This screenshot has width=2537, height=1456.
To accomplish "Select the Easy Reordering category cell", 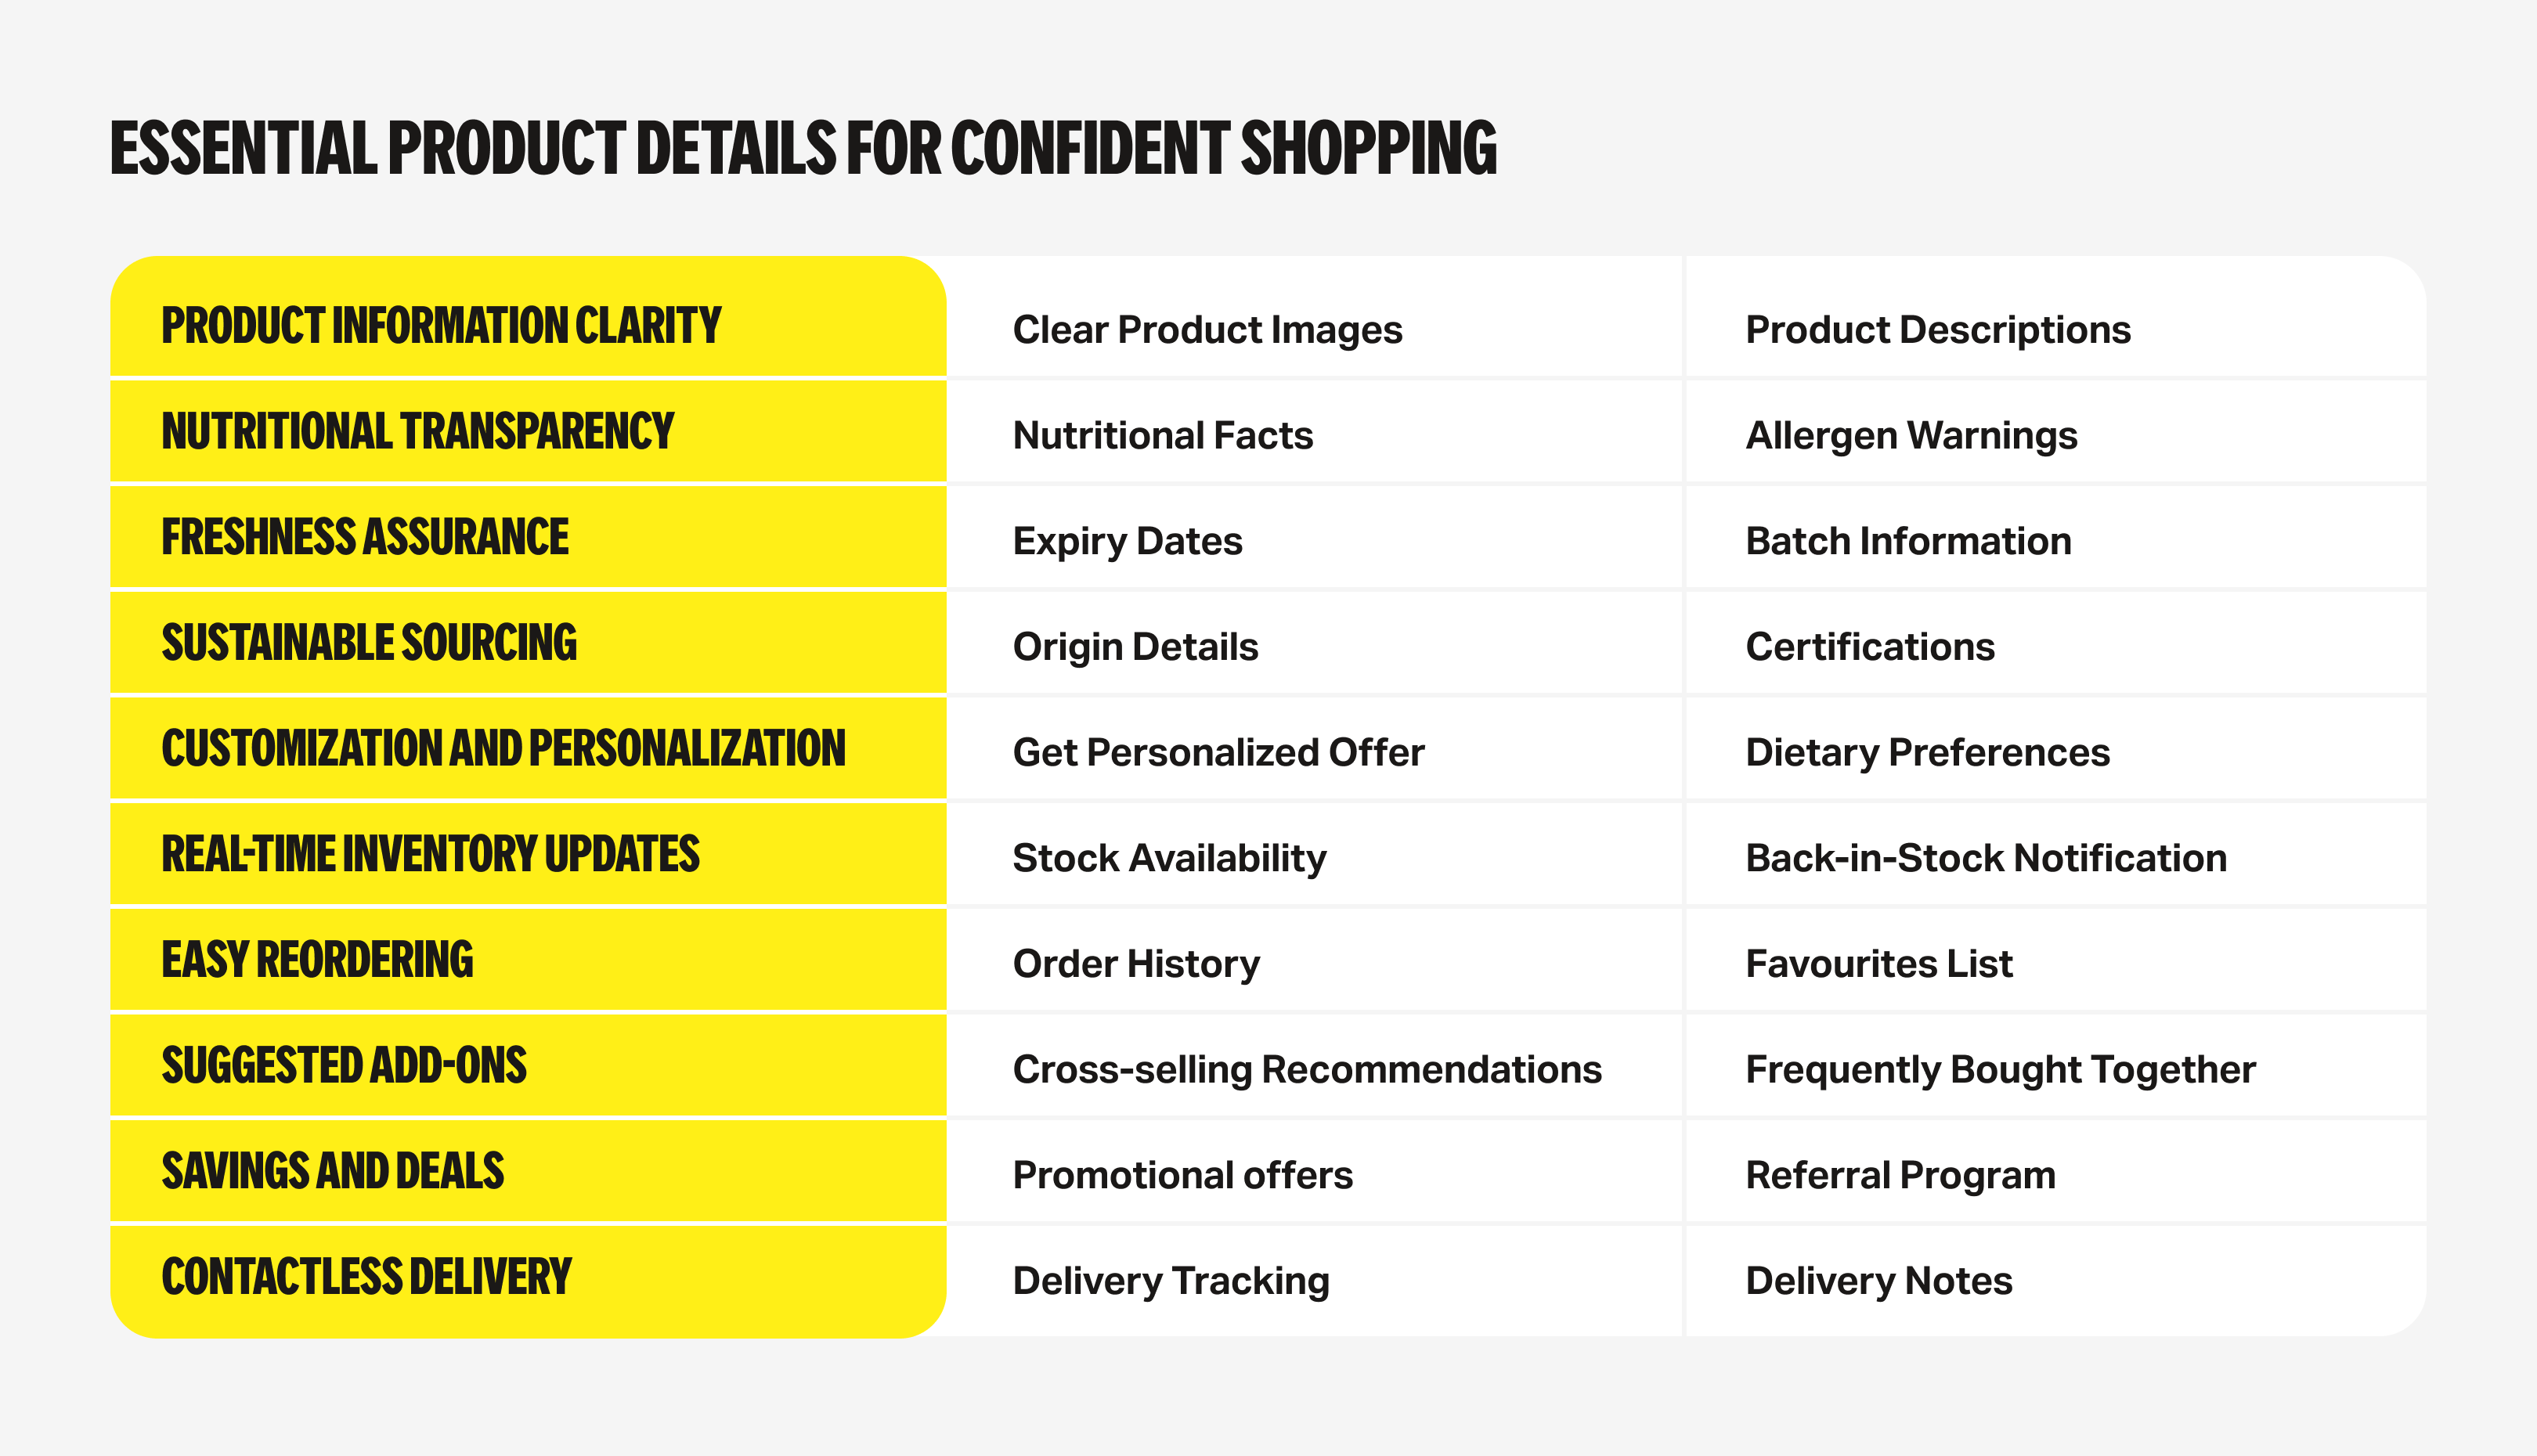I will click(317, 960).
